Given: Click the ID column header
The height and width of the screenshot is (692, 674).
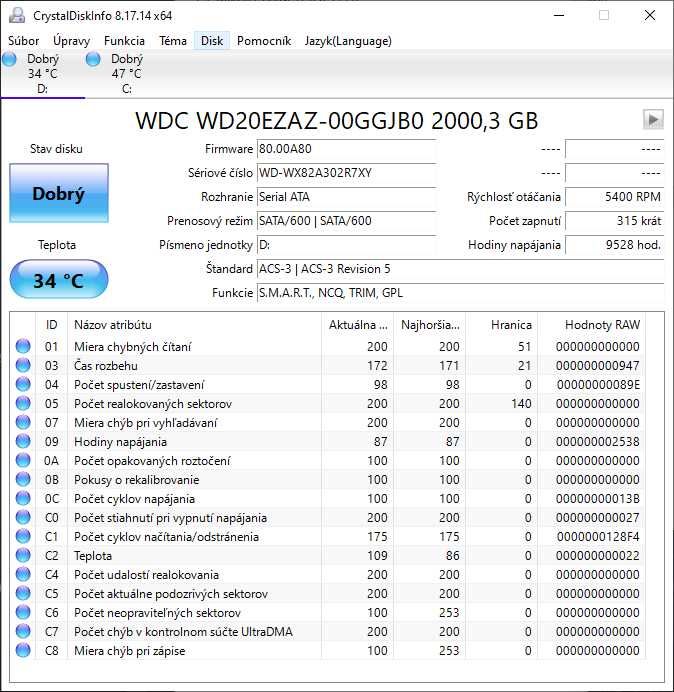Looking at the screenshot, I should [x=51, y=325].
